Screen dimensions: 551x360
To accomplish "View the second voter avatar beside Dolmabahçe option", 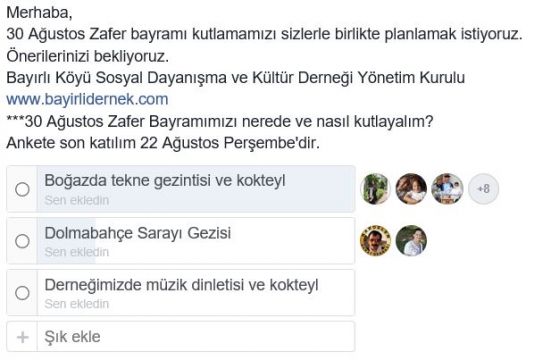I will 411,241.
